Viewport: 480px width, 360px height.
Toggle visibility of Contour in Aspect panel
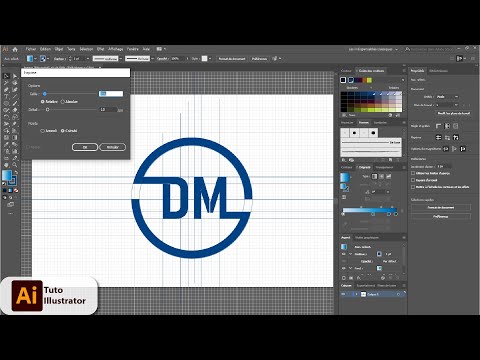[x=344, y=254]
